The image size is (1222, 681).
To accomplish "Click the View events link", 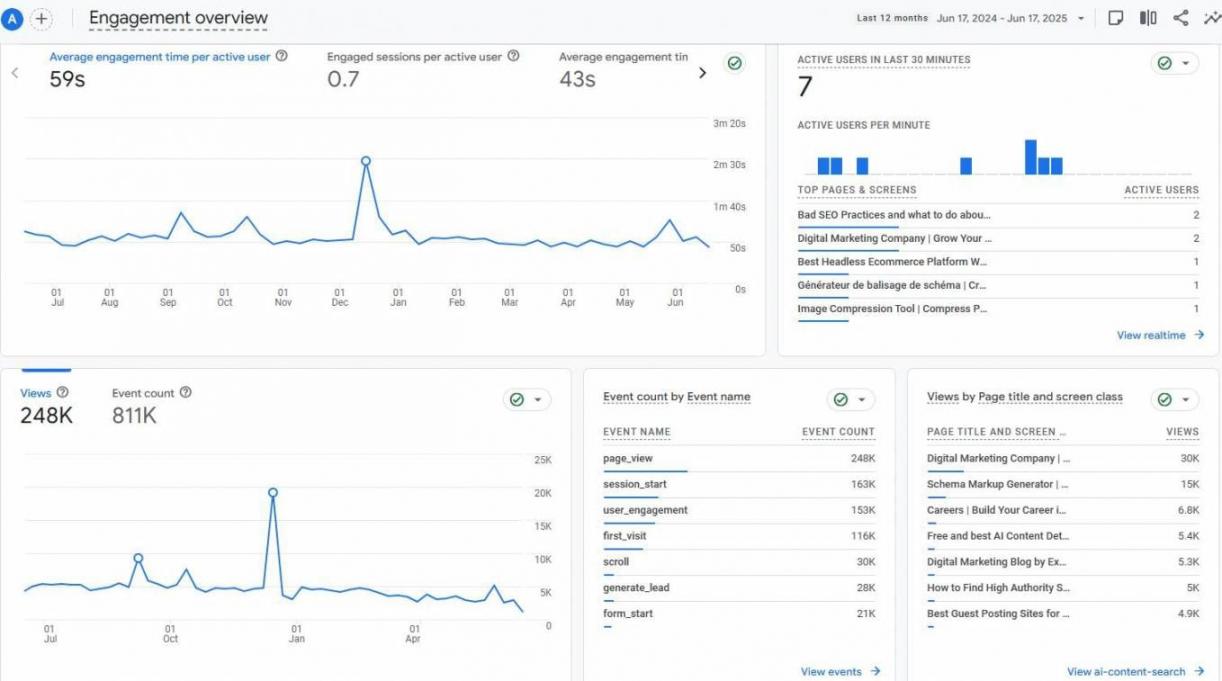I will coord(840,672).
